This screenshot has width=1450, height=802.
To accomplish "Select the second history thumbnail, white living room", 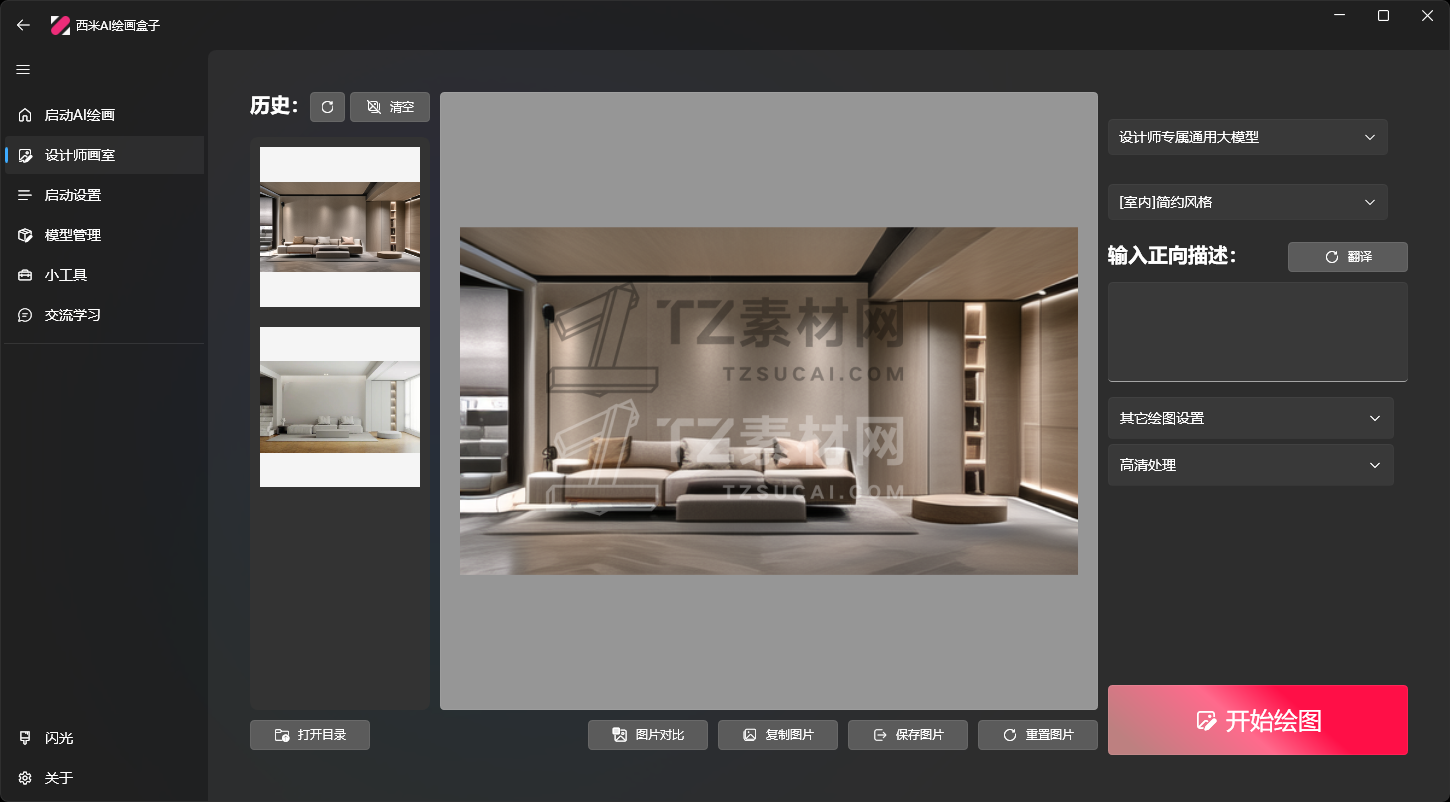I will click(x=340, y=407).
